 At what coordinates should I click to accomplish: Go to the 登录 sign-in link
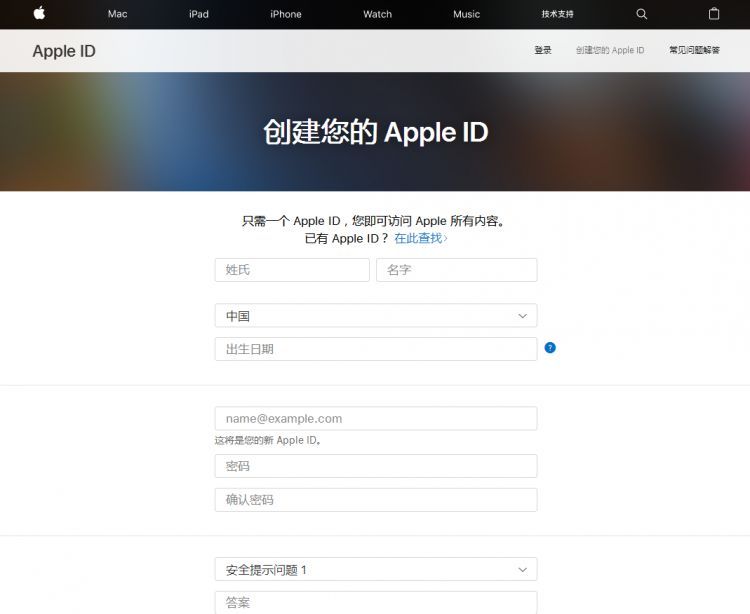(543, 50)
